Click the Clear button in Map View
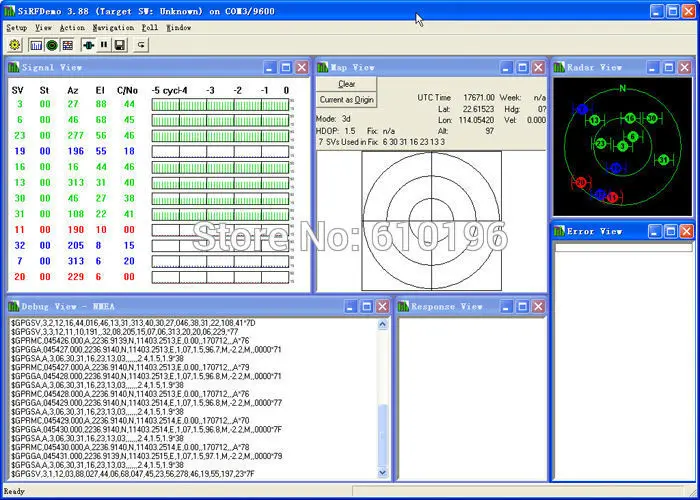Viewport: 700px width, 500px height. pos(346,84)
